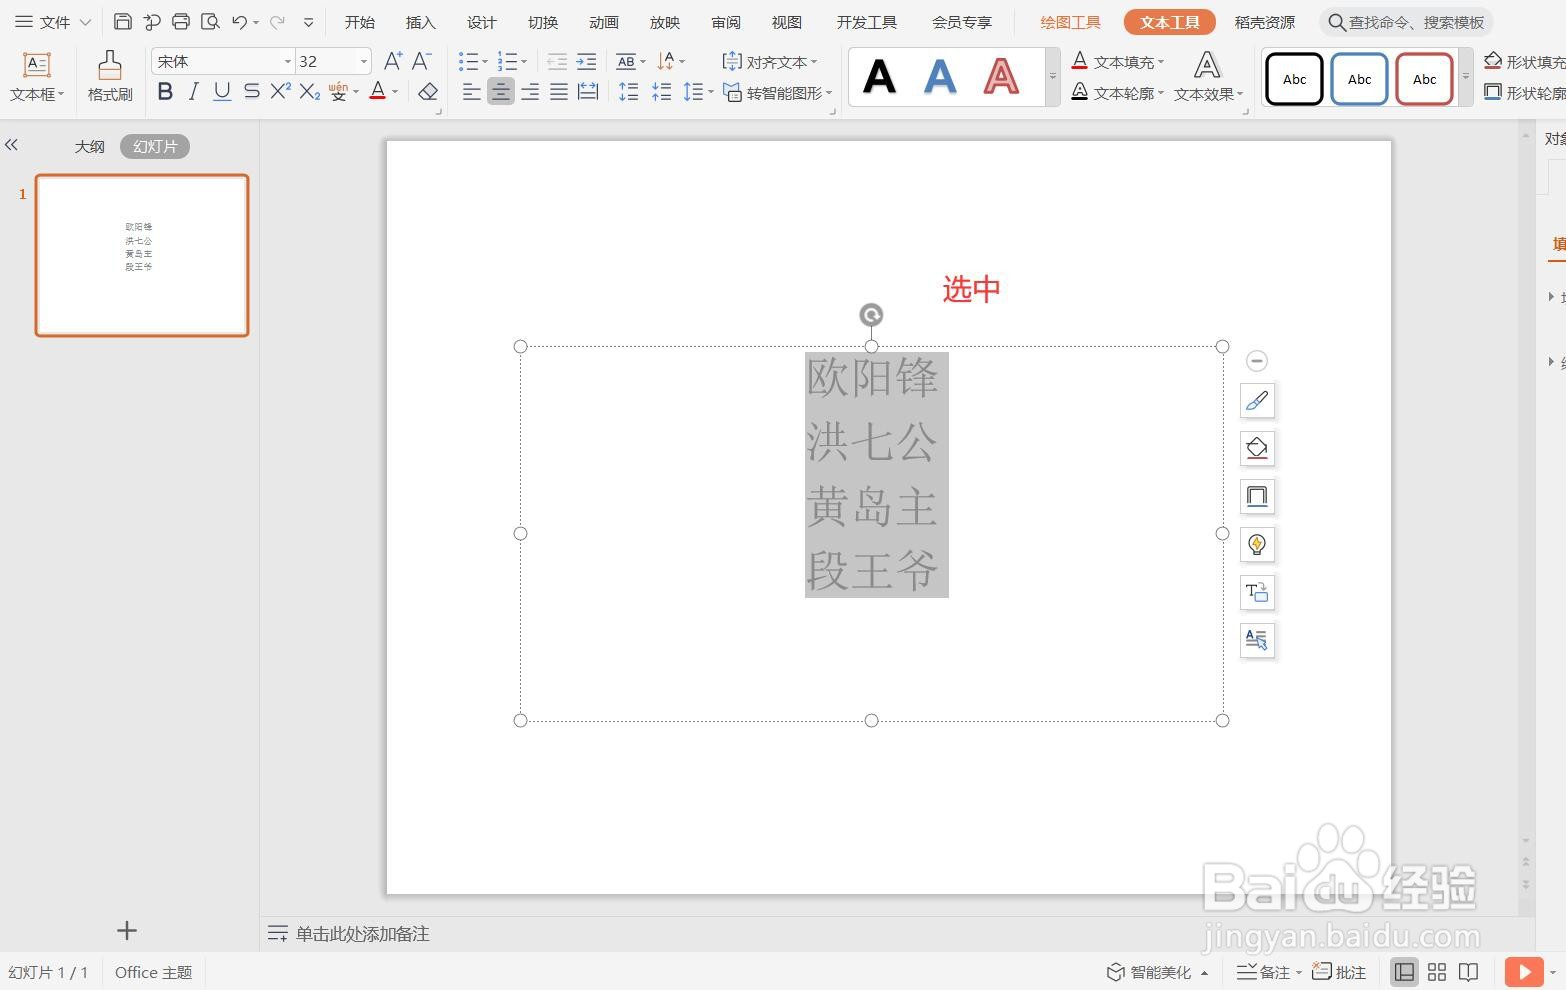Start the slideshow with the orange play button

pos(1523,972)
